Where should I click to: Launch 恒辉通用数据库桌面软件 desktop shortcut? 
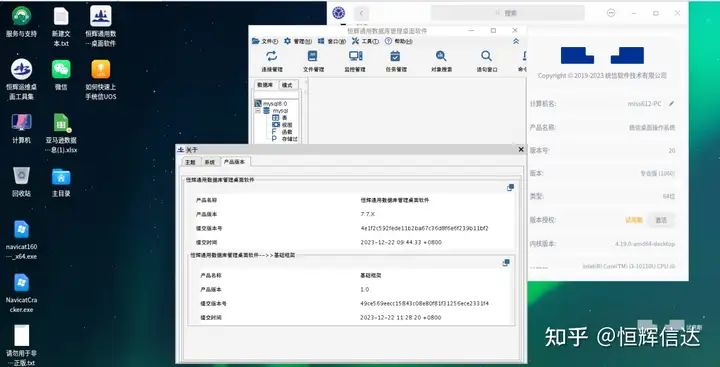click(101, 27)
